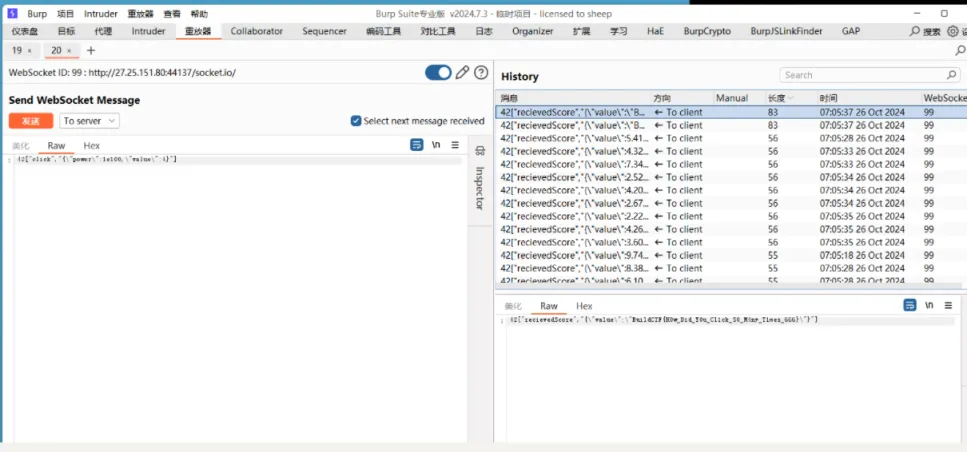
Task: Add a new repeater tab with plus
Action: point(91,51)
